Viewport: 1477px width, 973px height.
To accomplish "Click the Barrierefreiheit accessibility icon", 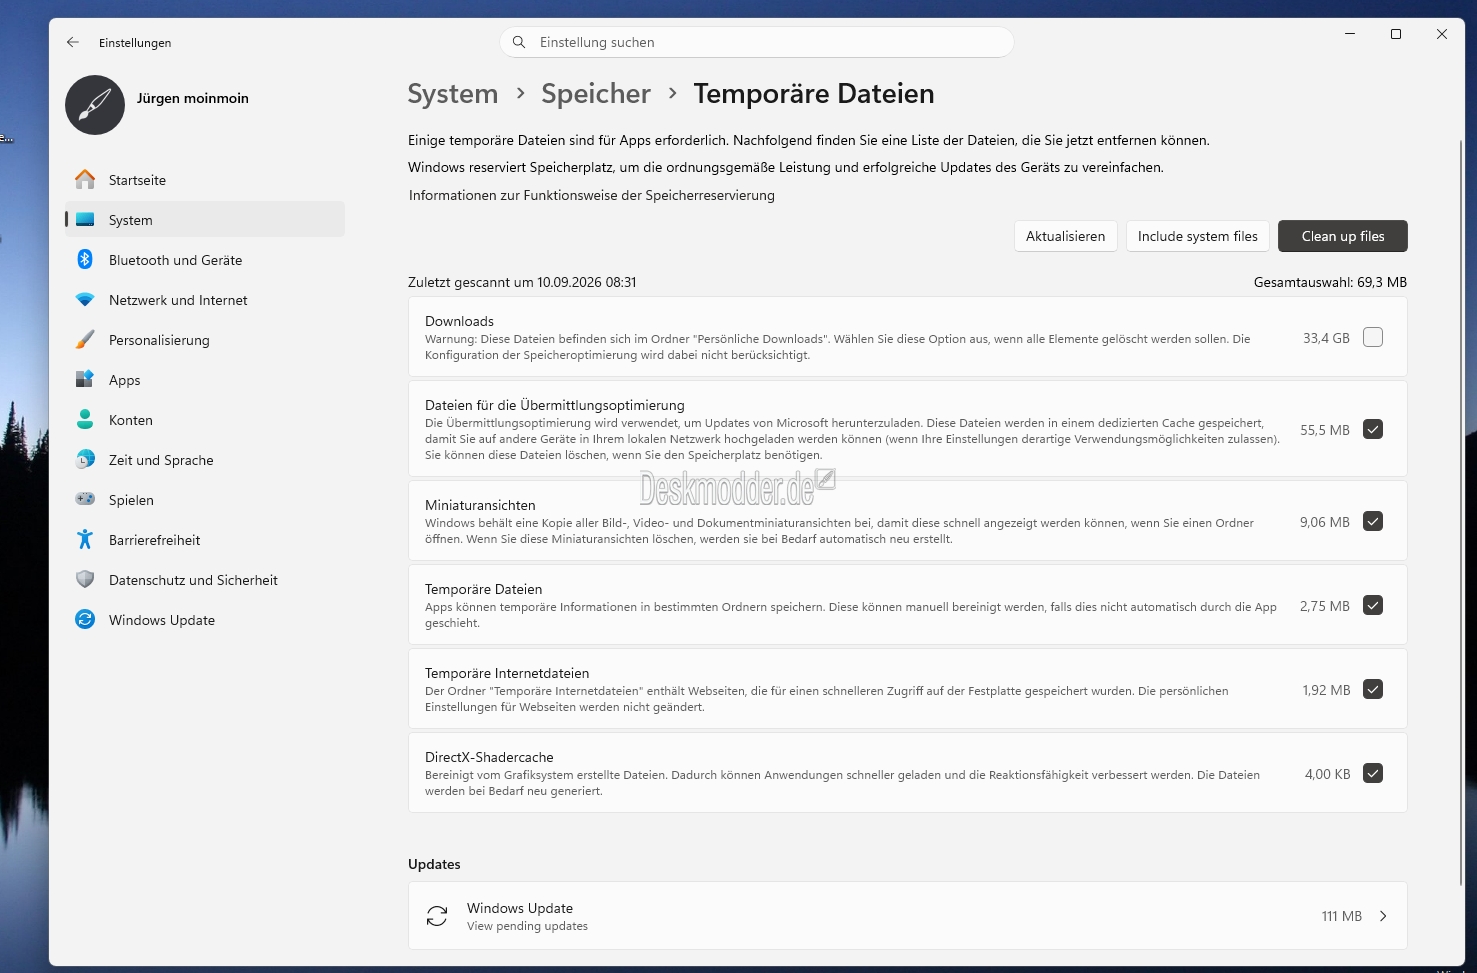I will point(85,540).
